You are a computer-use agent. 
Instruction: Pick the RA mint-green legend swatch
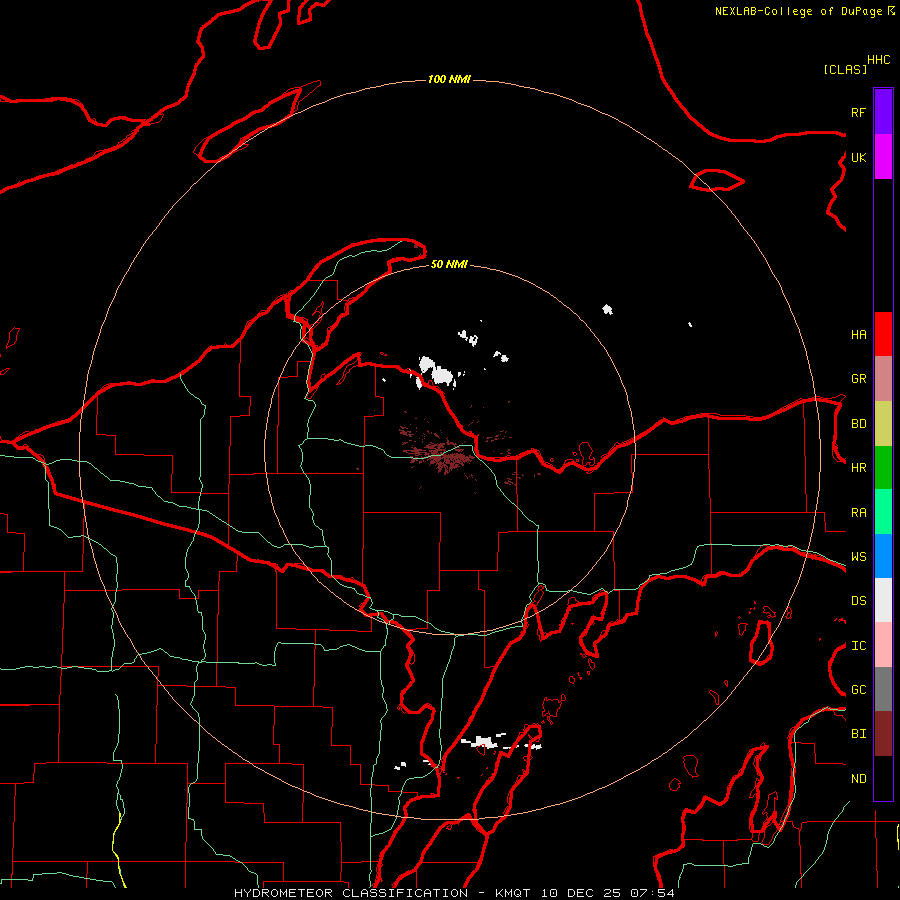(x=883, y=512)
